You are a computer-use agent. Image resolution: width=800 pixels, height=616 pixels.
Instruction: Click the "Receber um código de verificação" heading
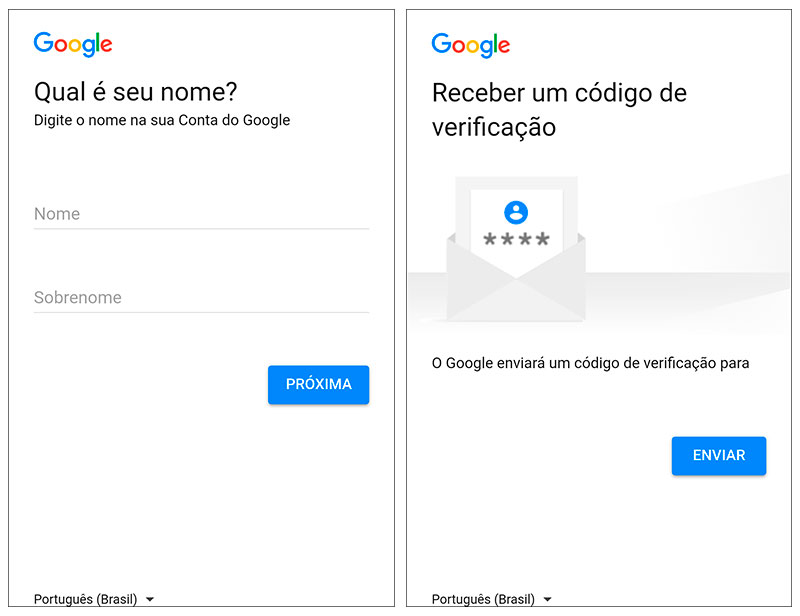click(559, 110)
